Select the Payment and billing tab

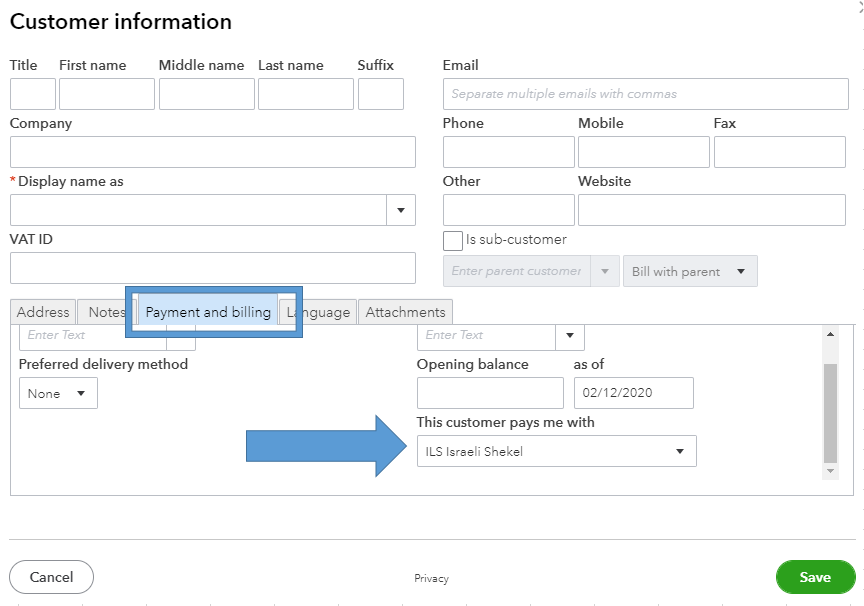point(208,312)
